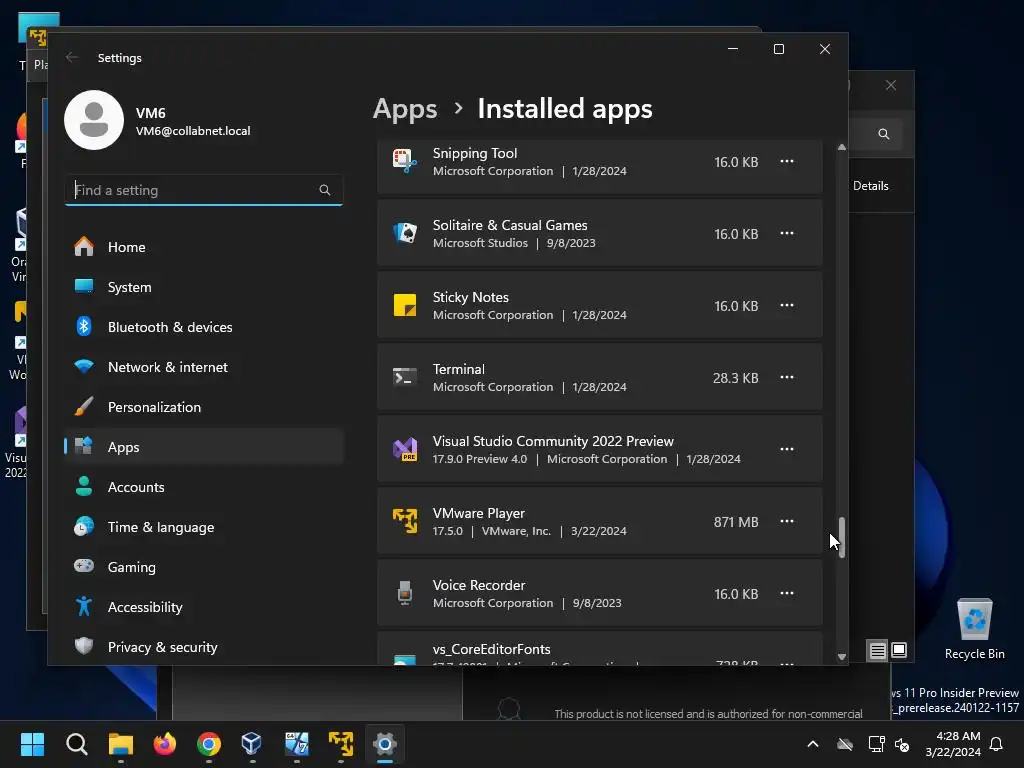The height and width of the screenshot is (768, 1024).
Task: Click the VMware Player 871 MB size
Action: click(x=736, y=522)
